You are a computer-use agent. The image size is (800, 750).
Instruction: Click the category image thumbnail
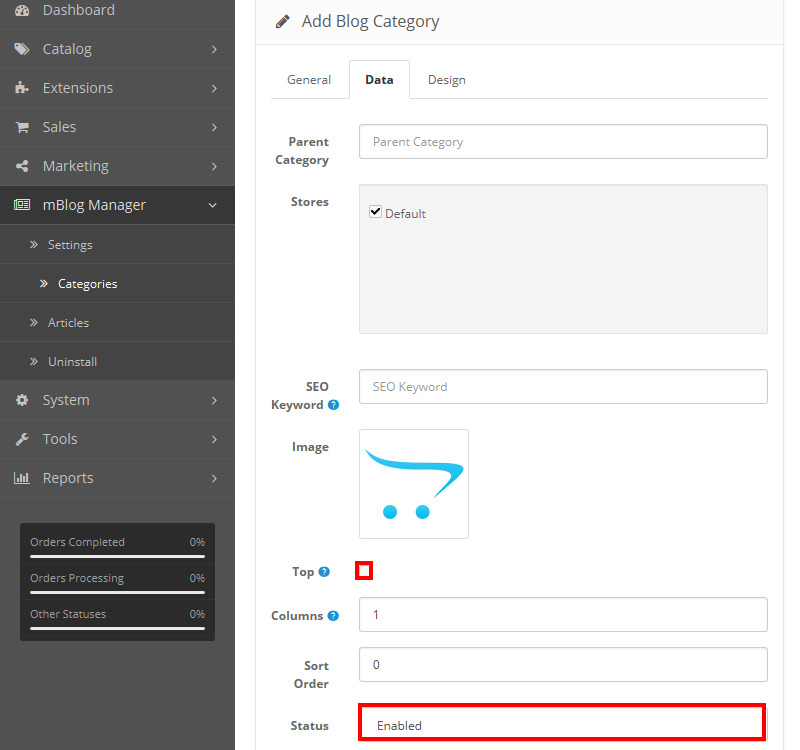click(414, 484)
